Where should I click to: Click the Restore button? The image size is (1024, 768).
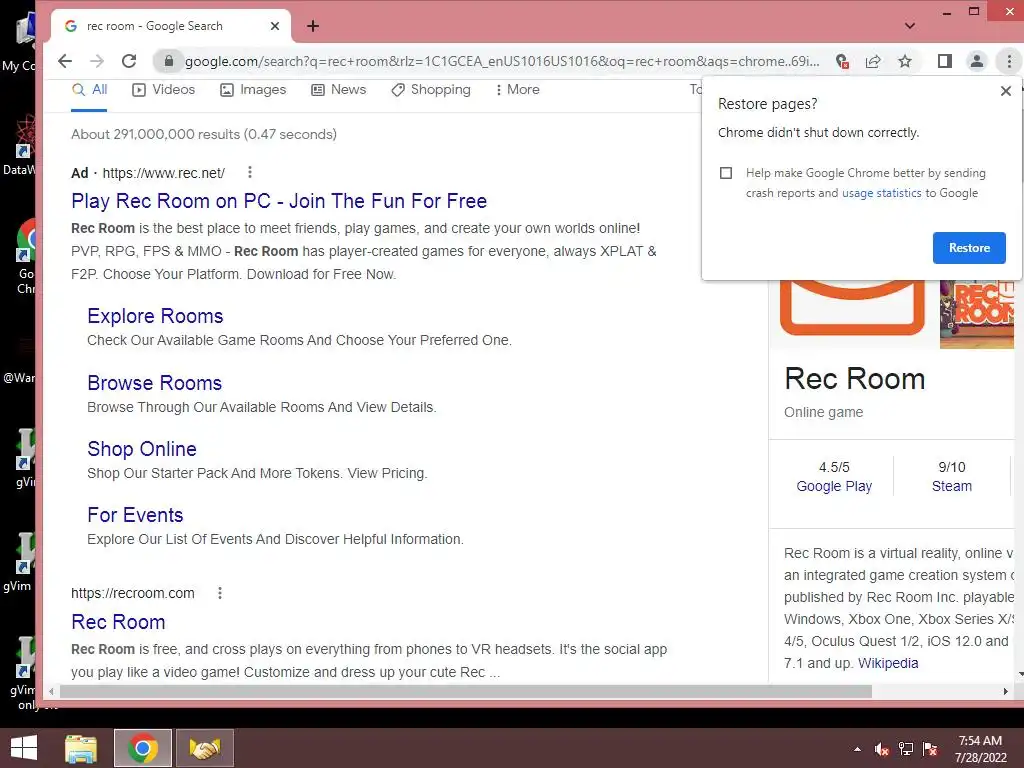[x=969, y=248]
